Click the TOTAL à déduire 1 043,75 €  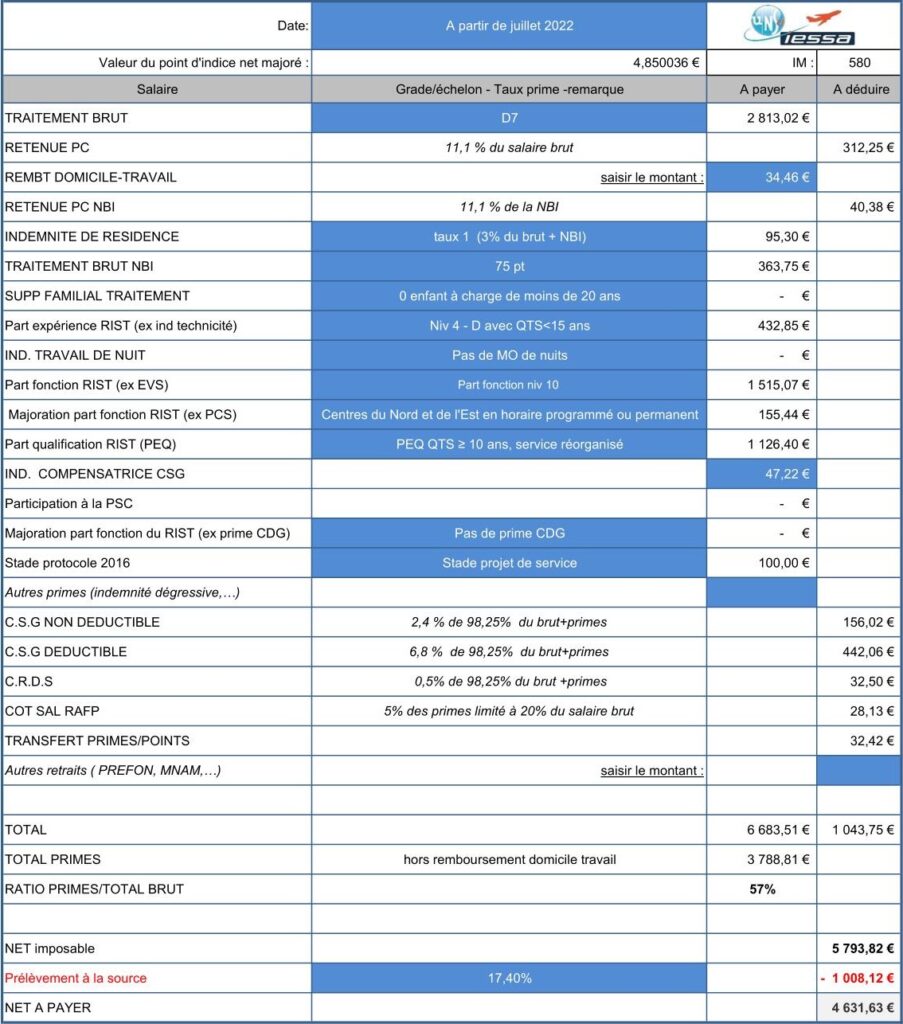(x=863, y=830)
